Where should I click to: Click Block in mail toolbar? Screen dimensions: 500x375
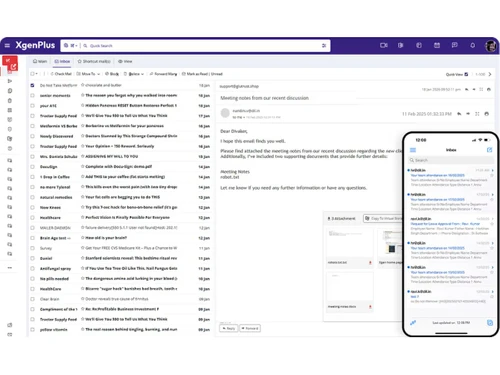coord(112,74)
